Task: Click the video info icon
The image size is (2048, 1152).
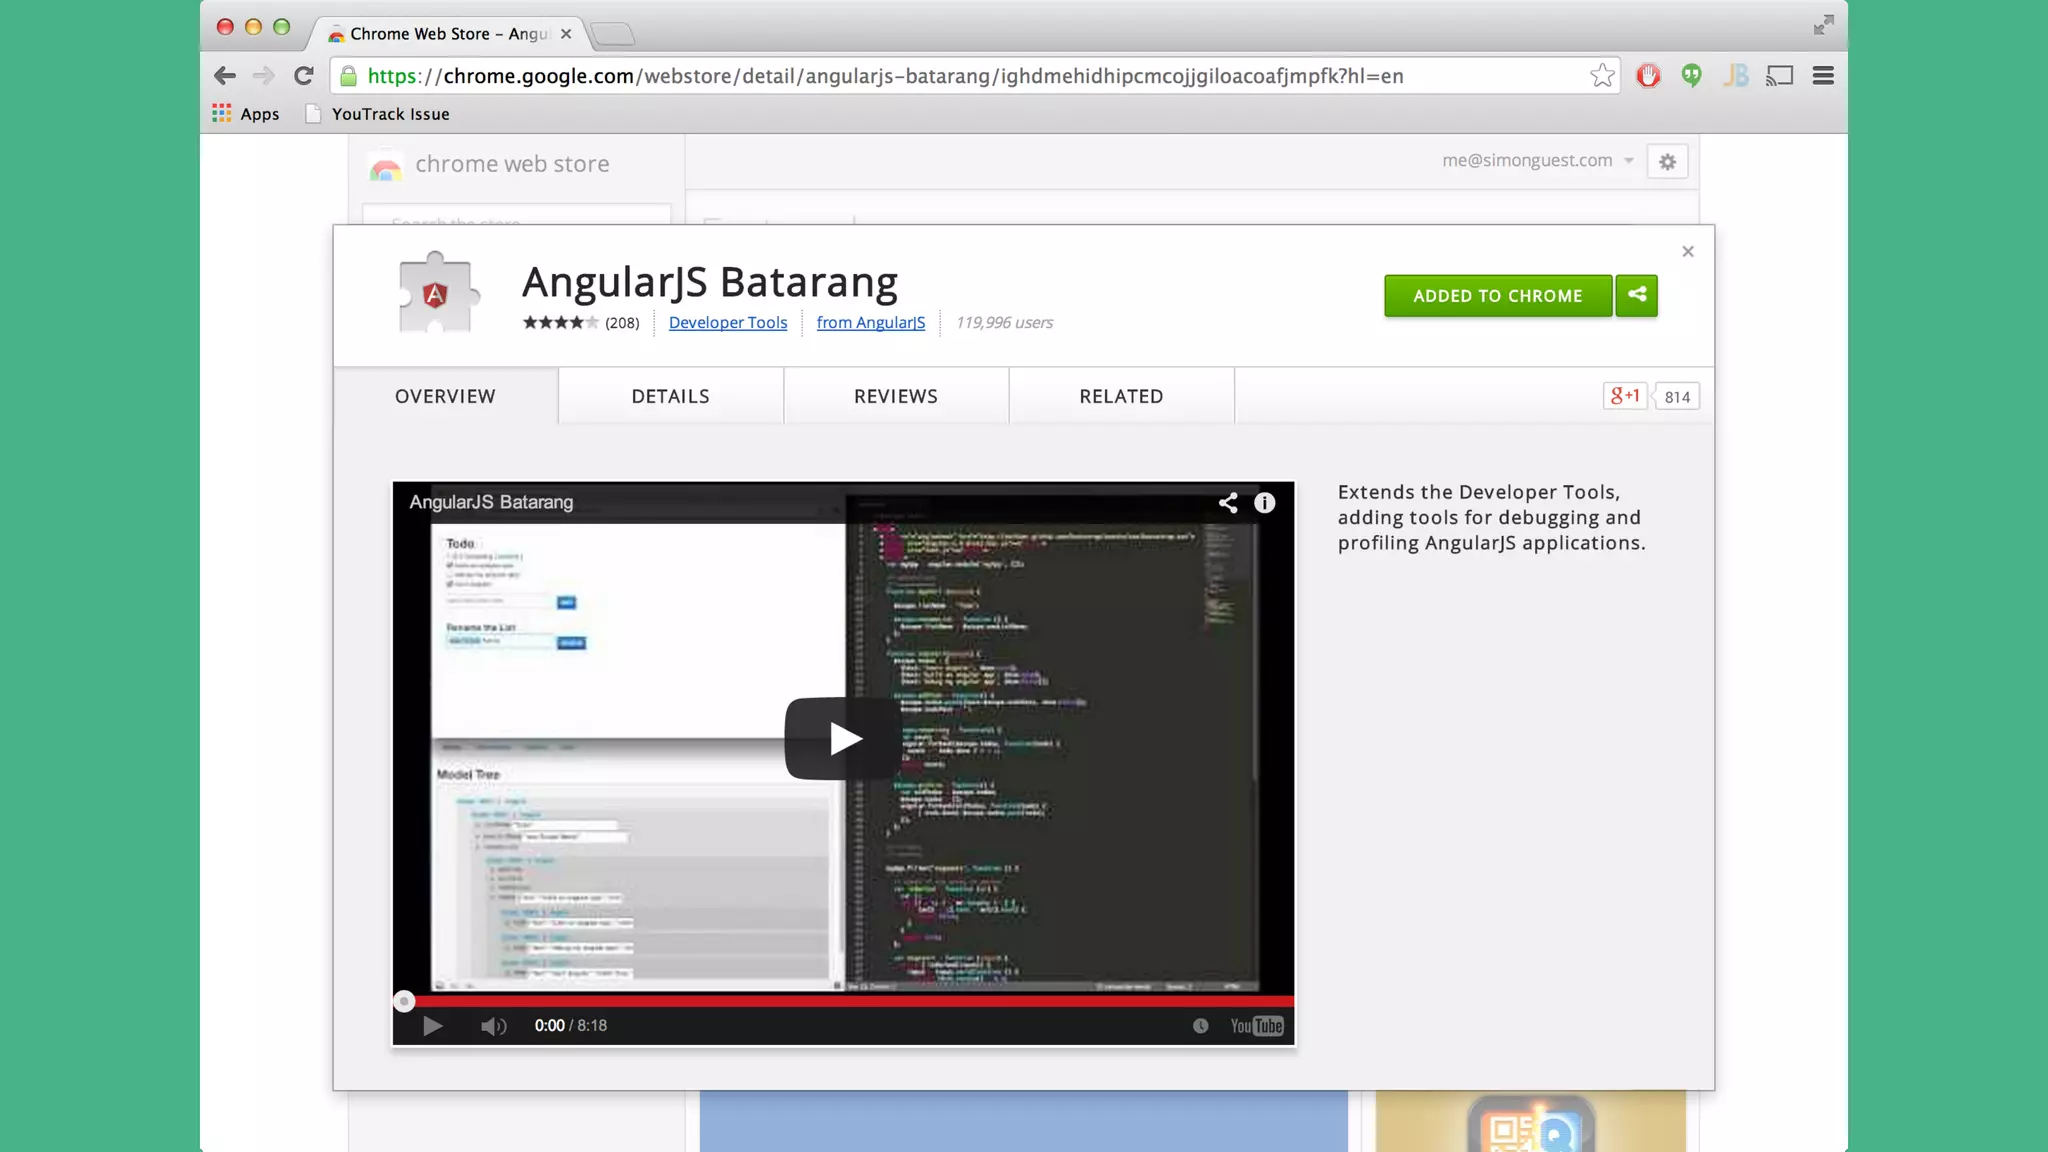Action: 1265,503
